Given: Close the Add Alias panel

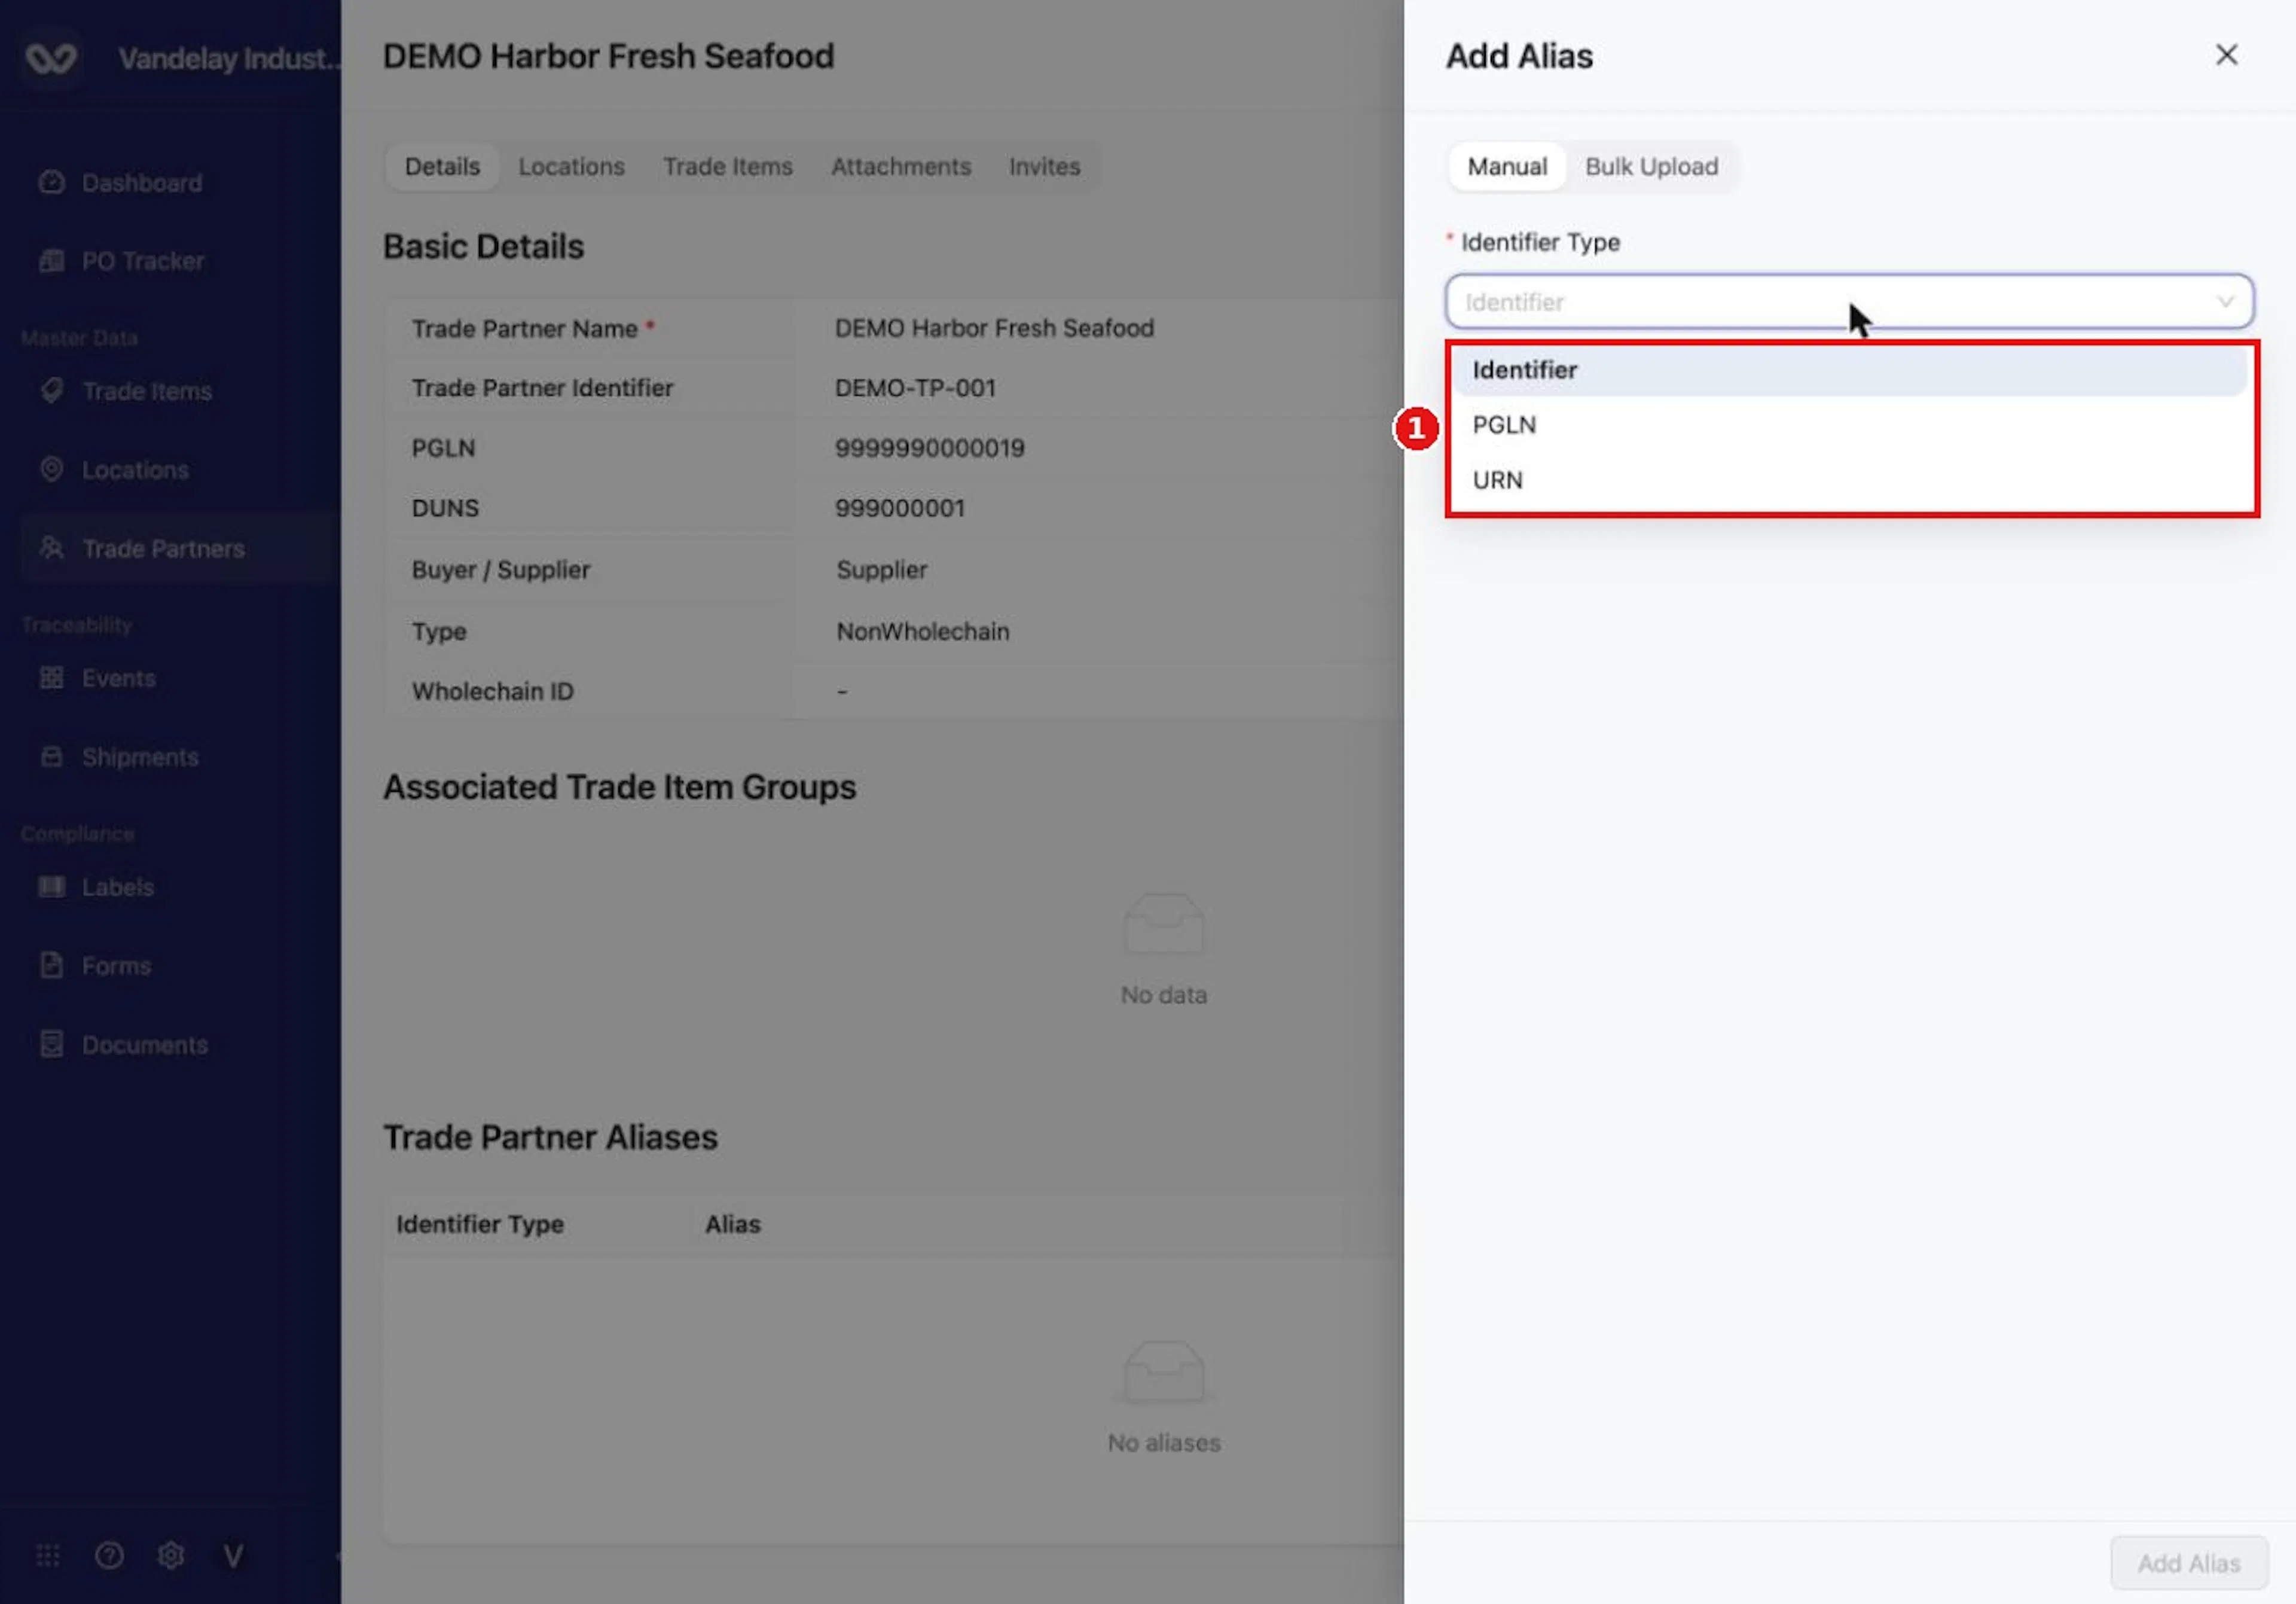Looking at the screenshot, I should [x=2226, y=55].
